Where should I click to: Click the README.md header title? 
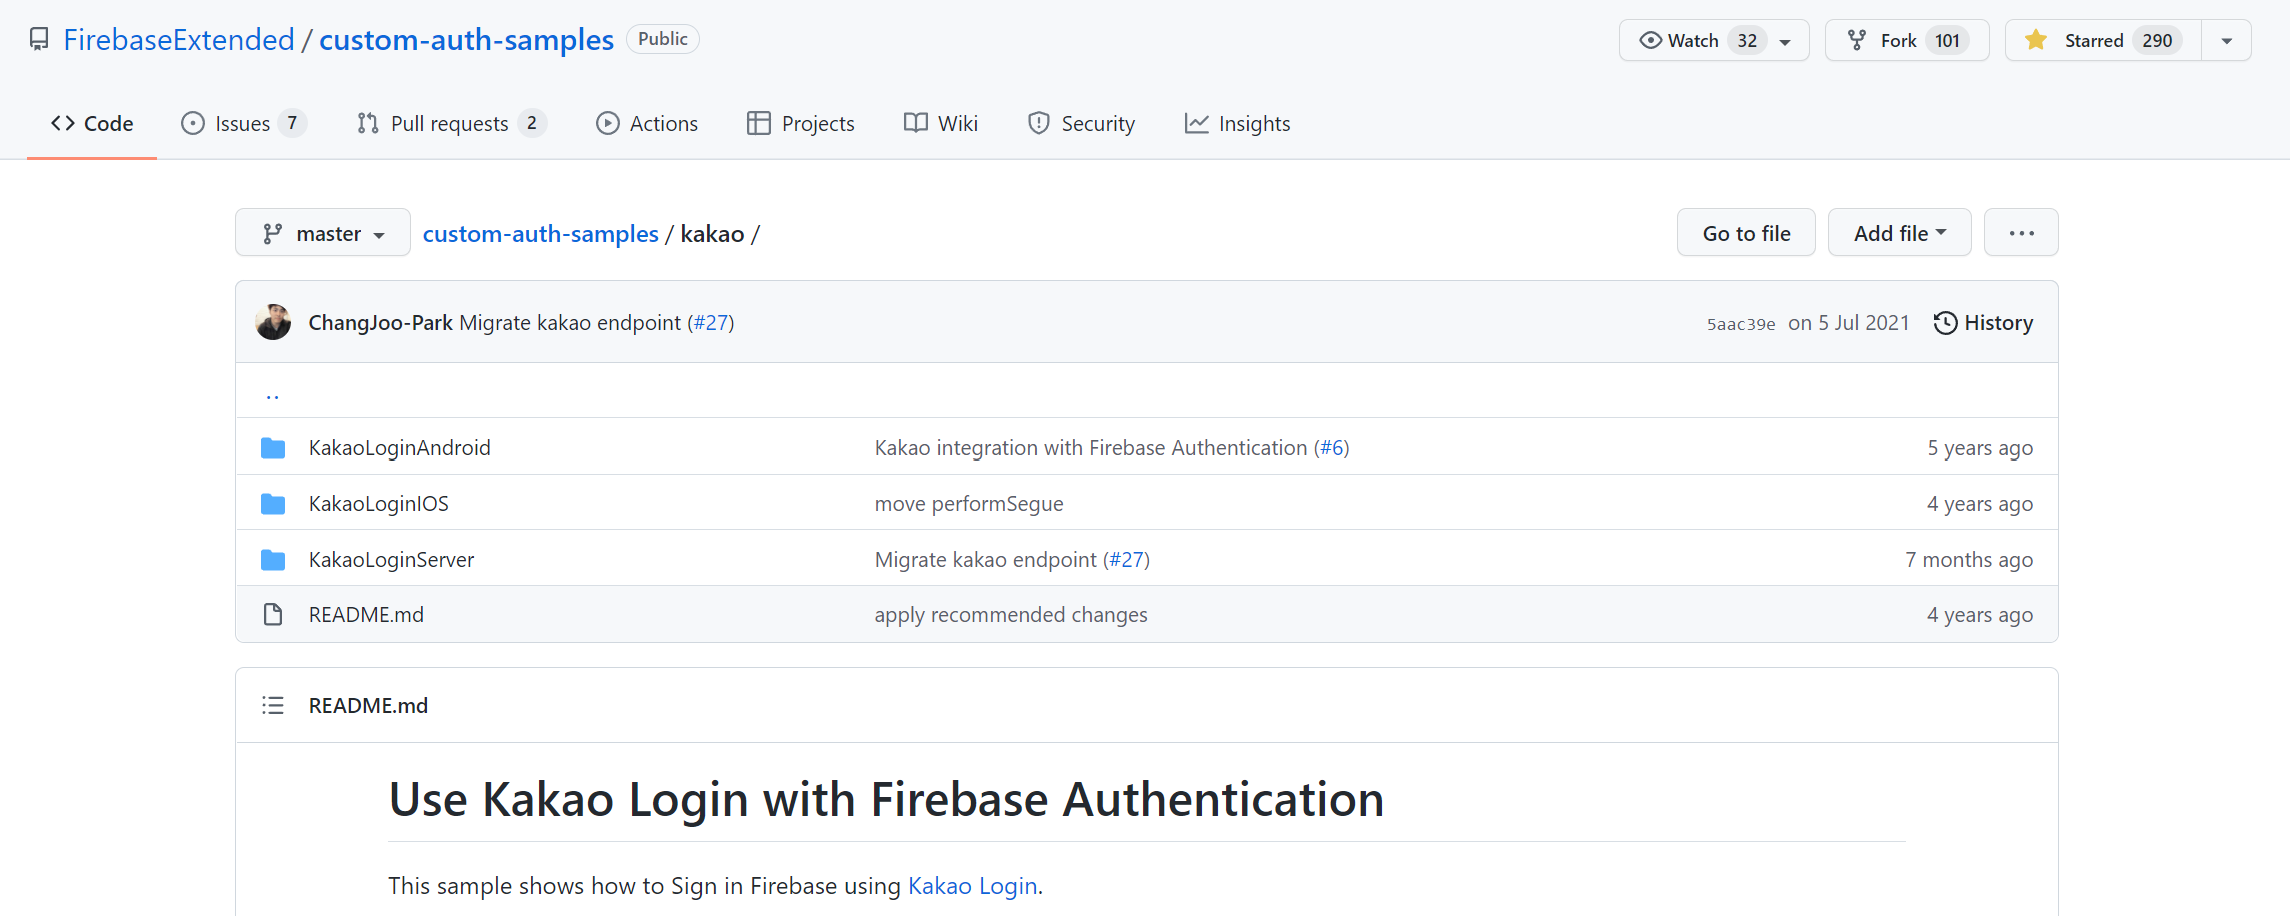pos(368,706)
